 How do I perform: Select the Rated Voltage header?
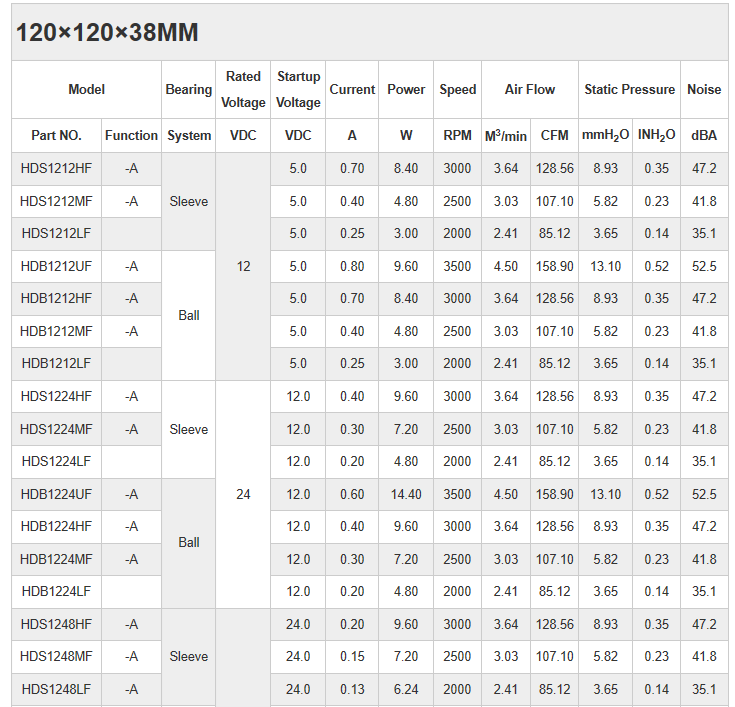click(243, 90)
